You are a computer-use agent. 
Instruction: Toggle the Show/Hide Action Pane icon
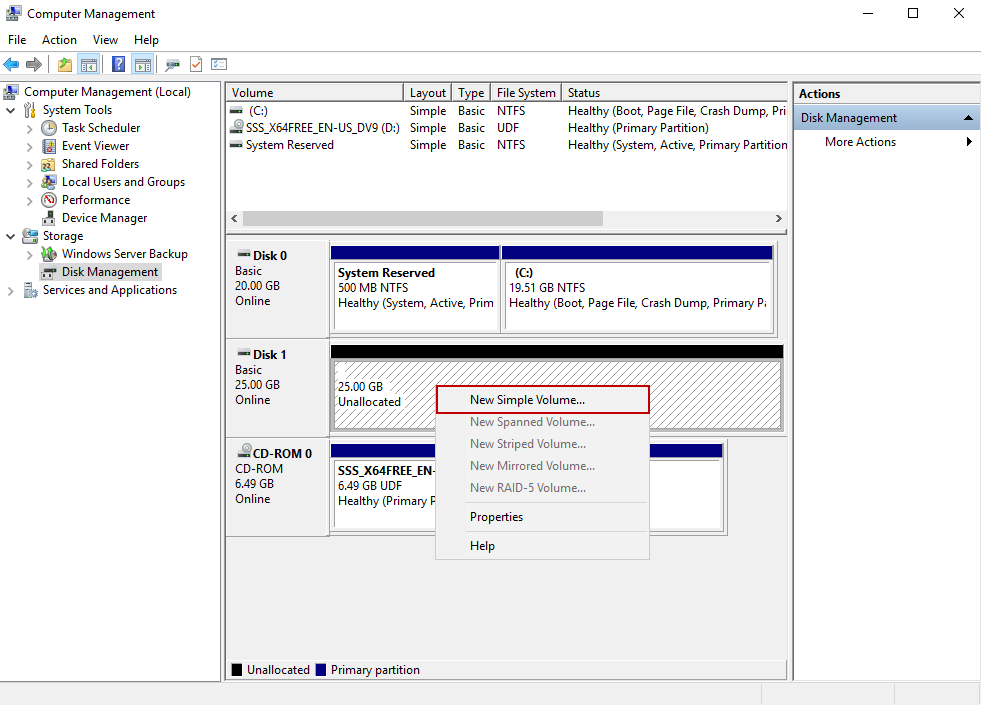[x=143, y=65]
